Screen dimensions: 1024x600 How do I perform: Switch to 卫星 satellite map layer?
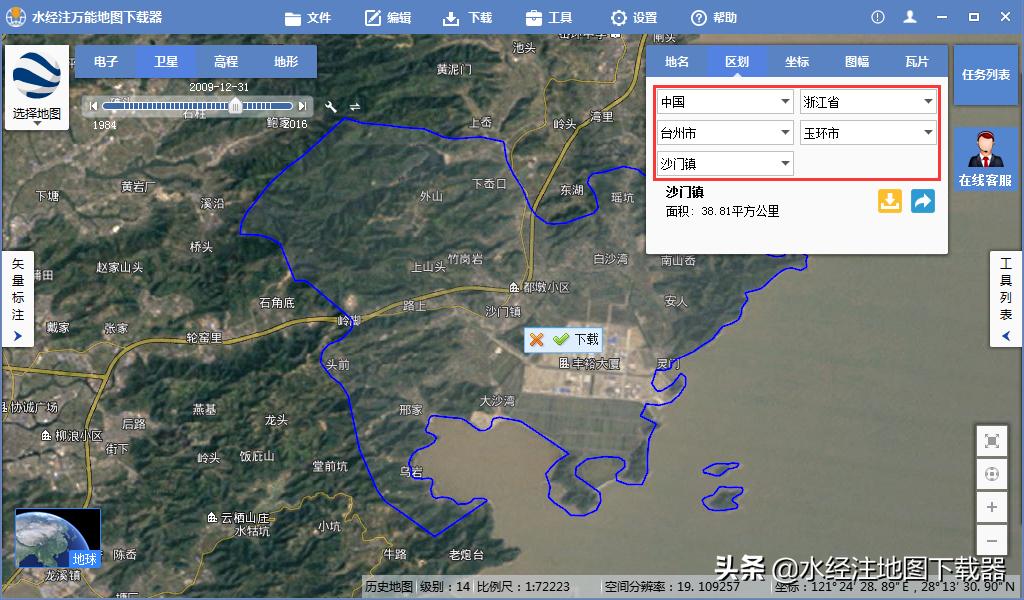(166, 61)
